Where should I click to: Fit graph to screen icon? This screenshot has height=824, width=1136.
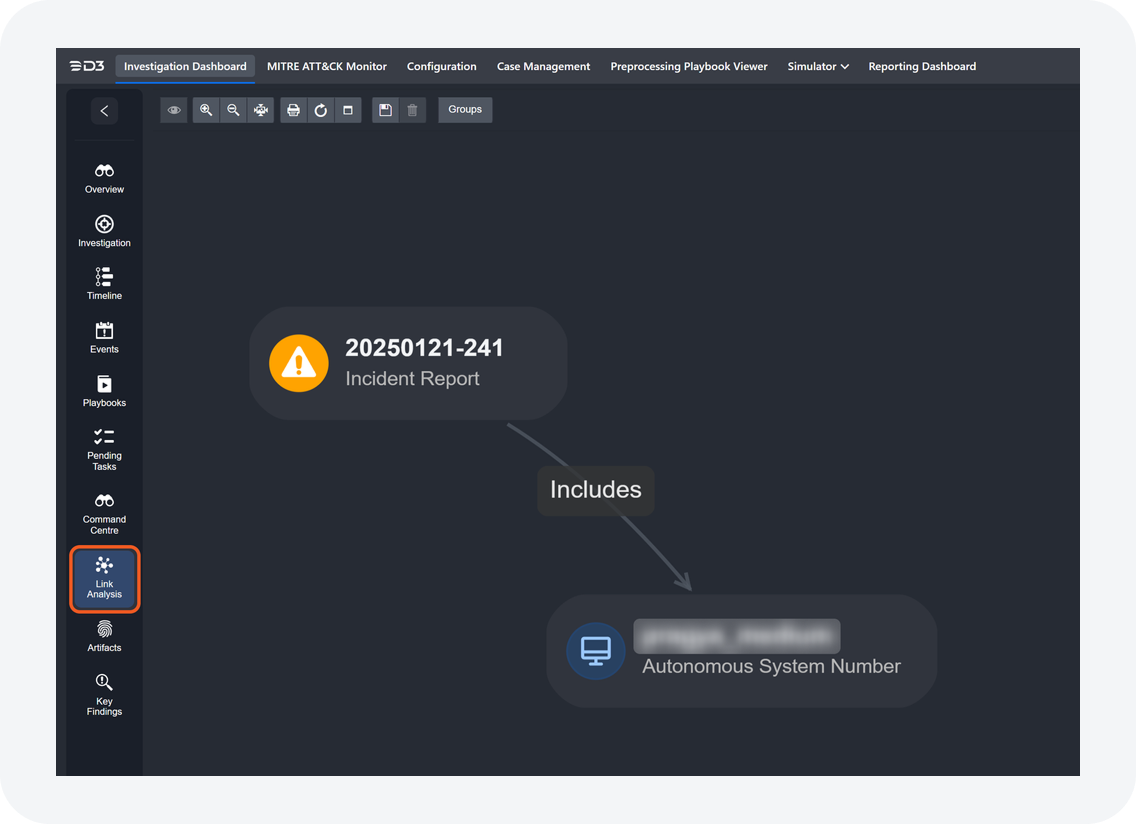coord(261,110)
